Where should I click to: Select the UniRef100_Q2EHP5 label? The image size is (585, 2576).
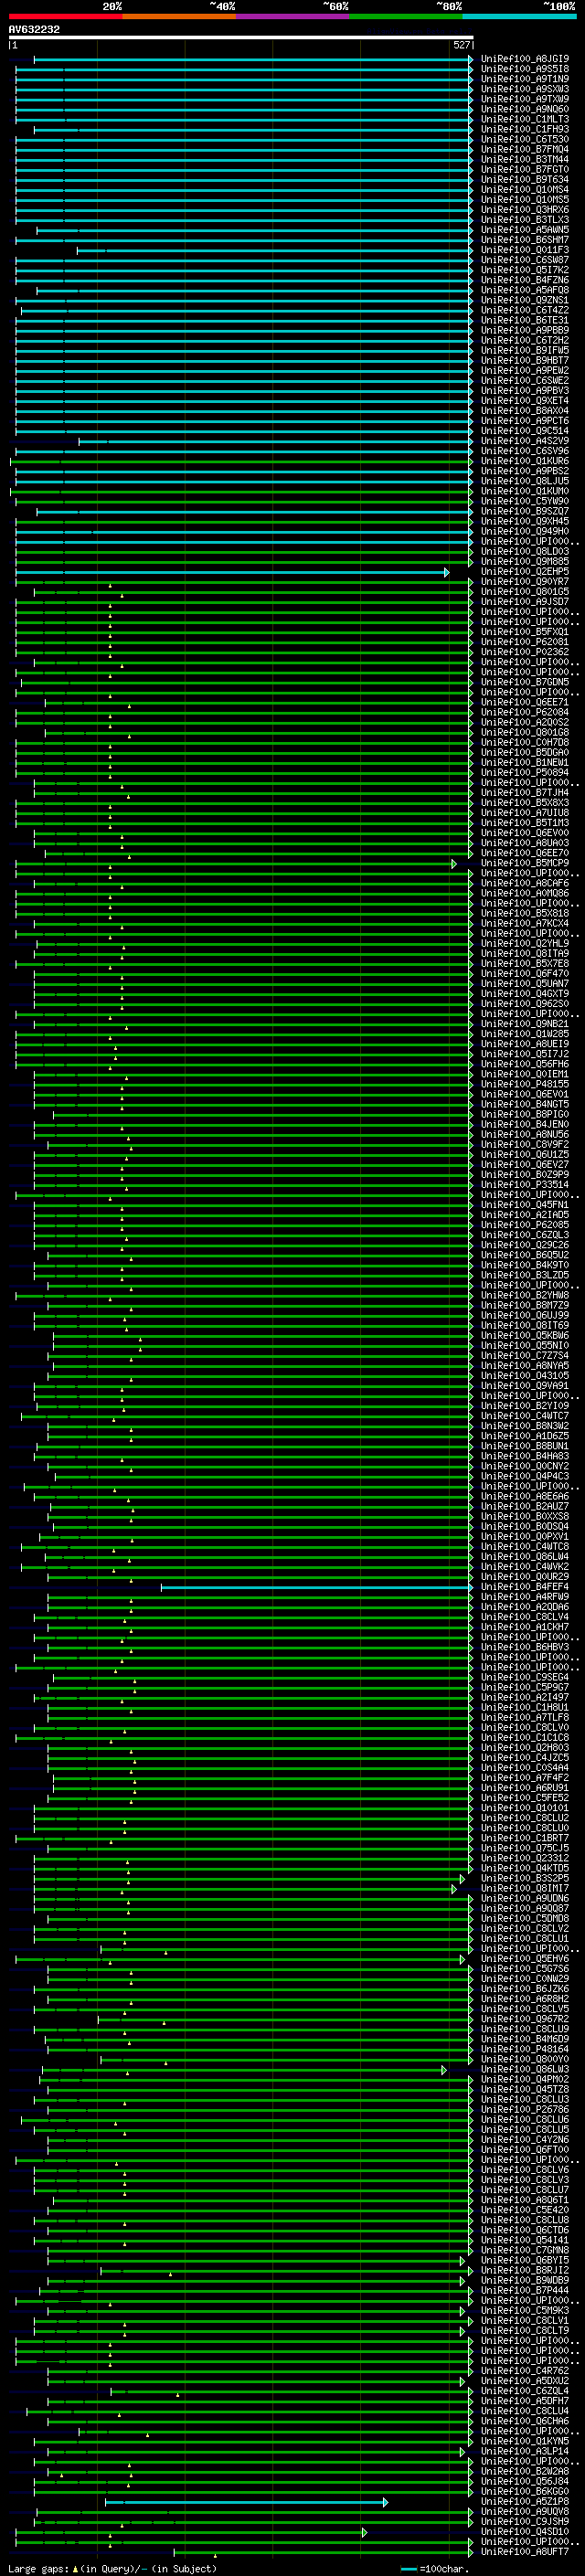[525, 572]
